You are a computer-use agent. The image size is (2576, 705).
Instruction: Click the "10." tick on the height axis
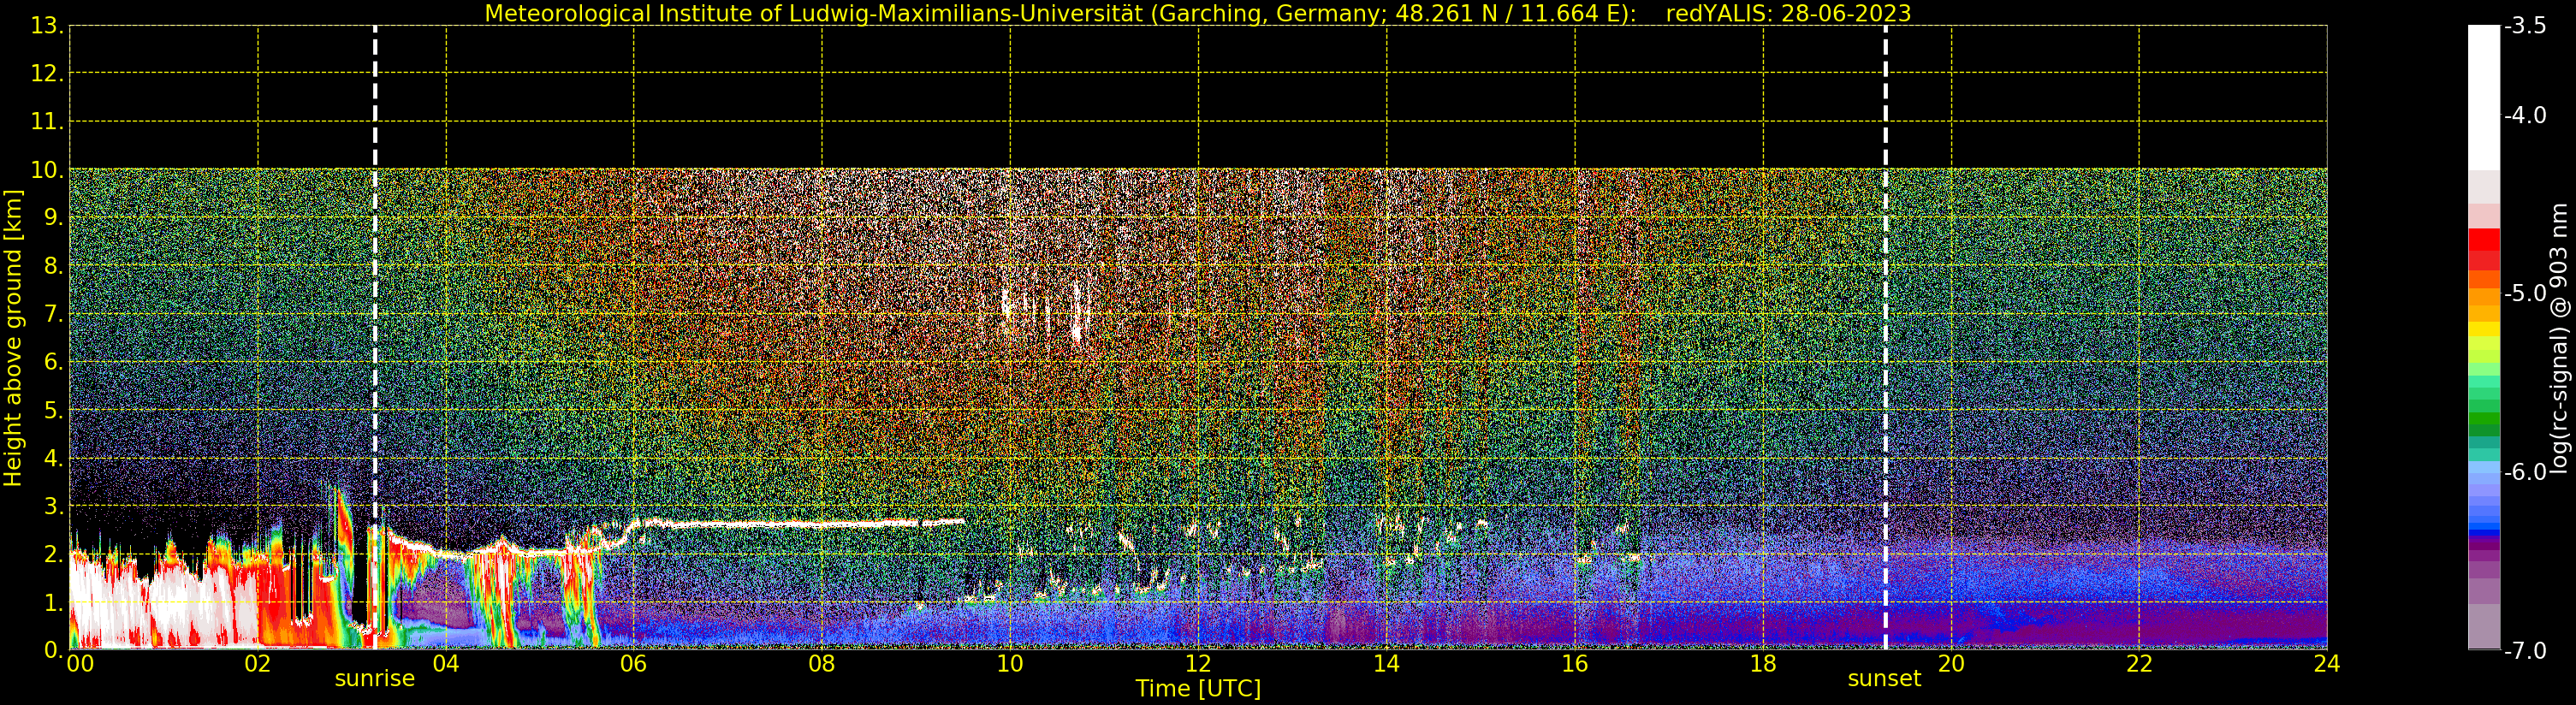click(47, 170)
